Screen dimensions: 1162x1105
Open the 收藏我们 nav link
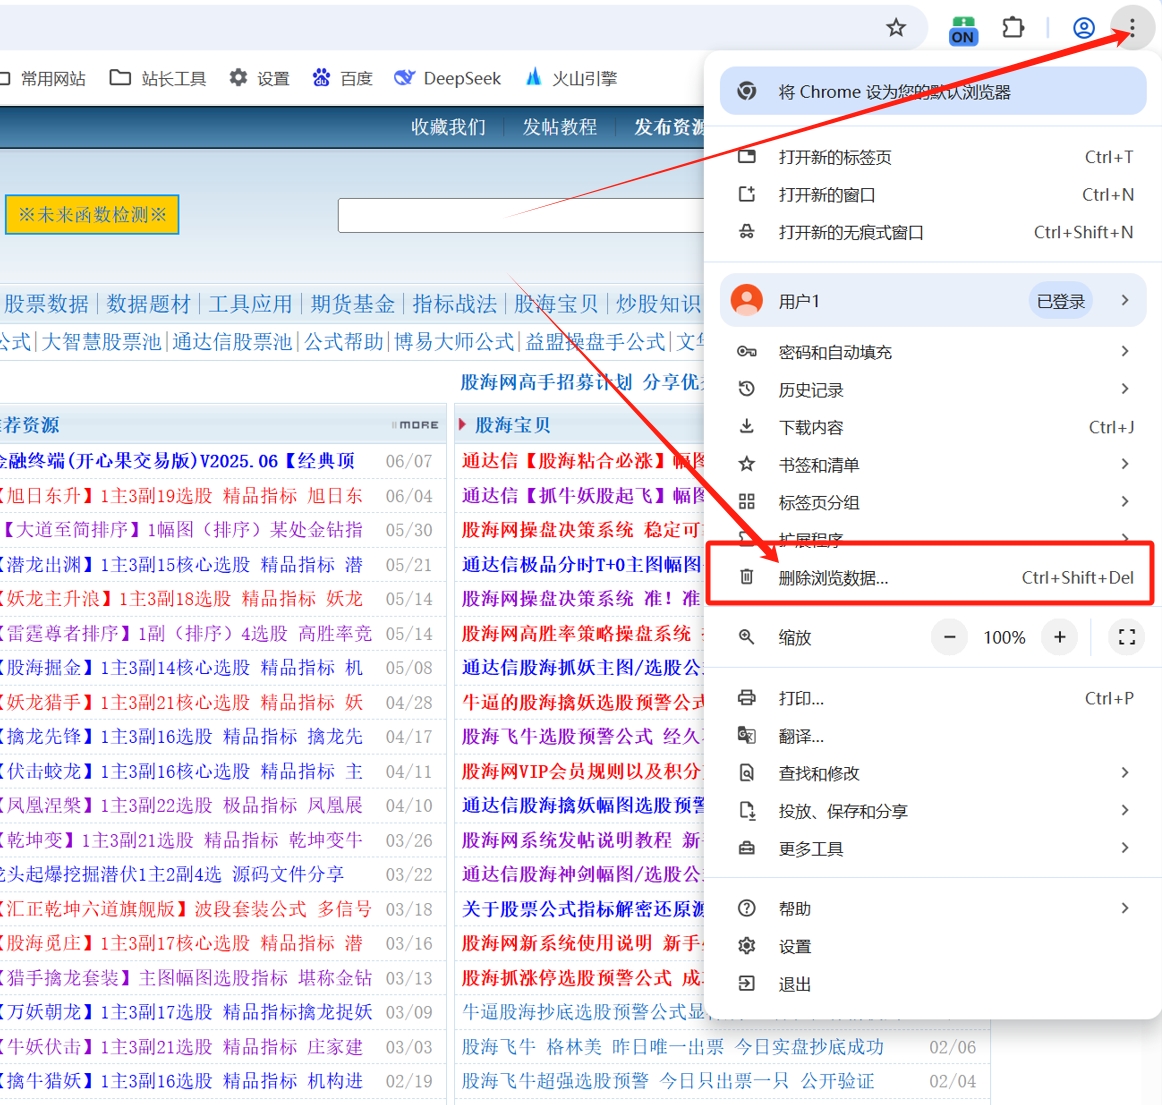coord(448,127)
